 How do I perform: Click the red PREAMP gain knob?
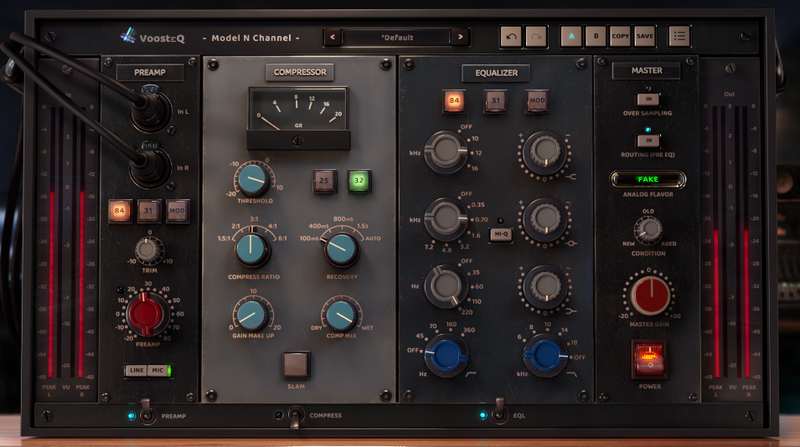[x=146, y=314]
